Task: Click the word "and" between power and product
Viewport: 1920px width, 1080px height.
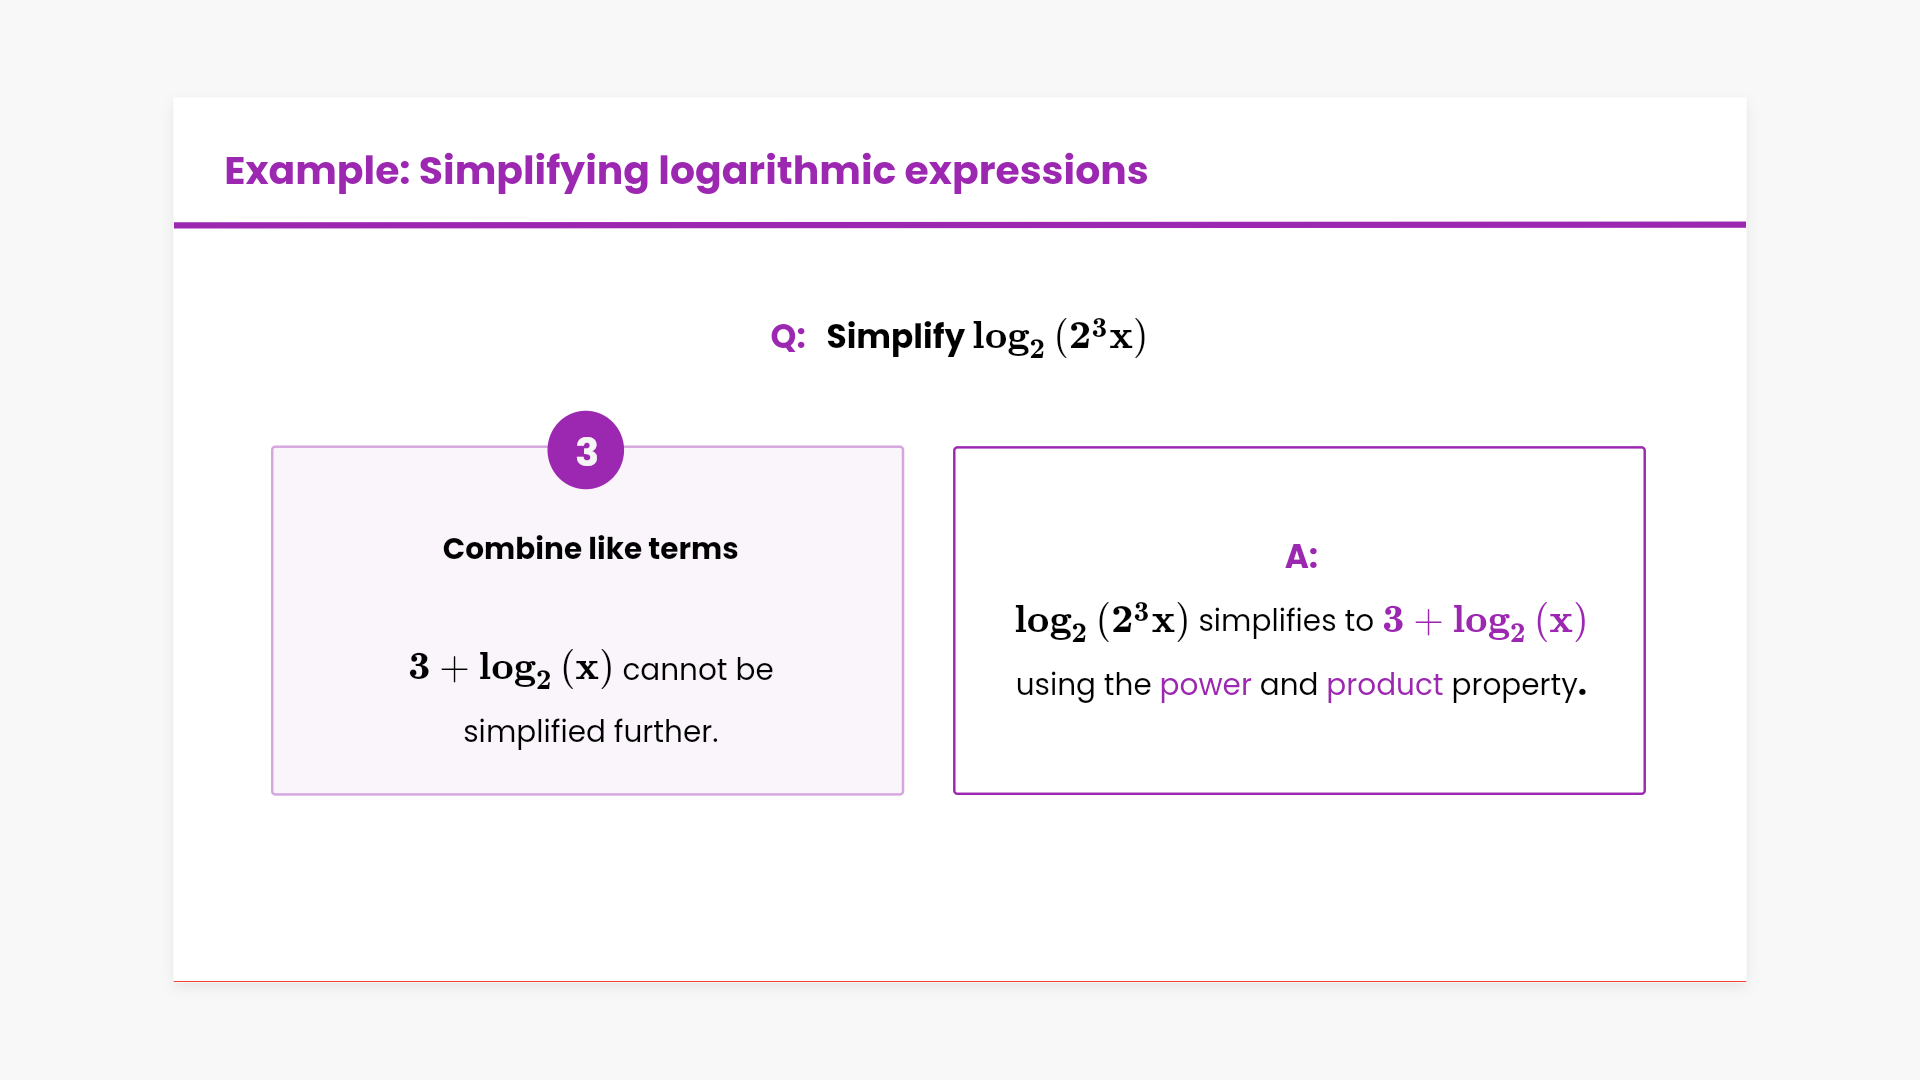Action: [1288, 685]
